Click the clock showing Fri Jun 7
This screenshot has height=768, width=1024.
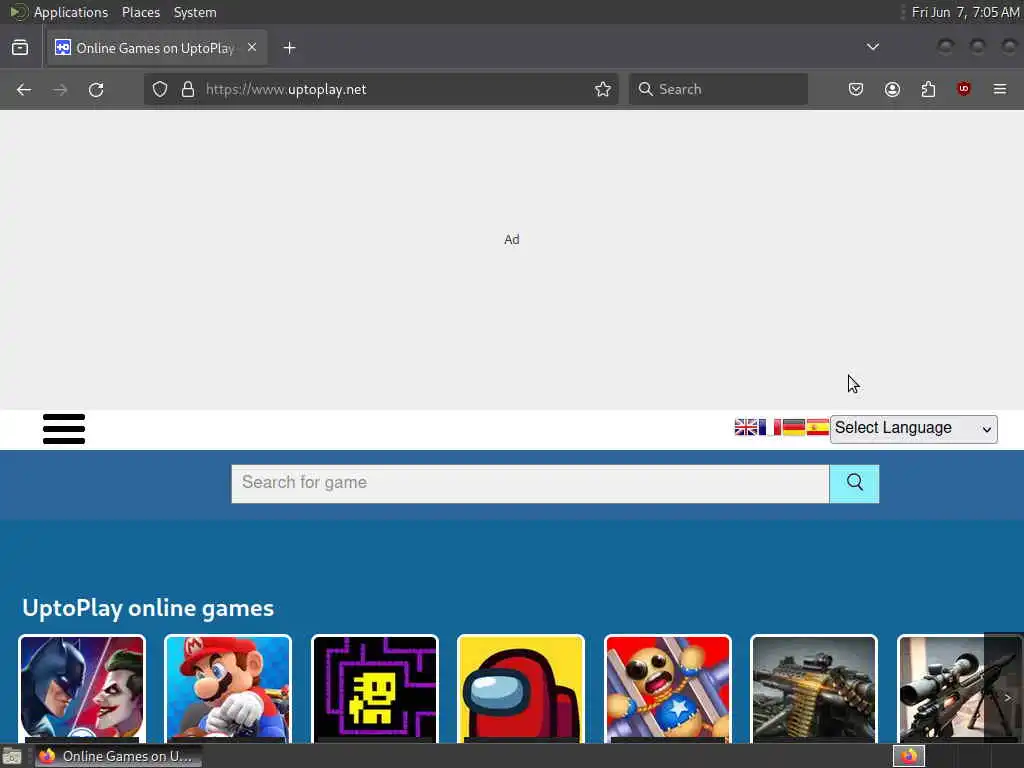[965, 12]
